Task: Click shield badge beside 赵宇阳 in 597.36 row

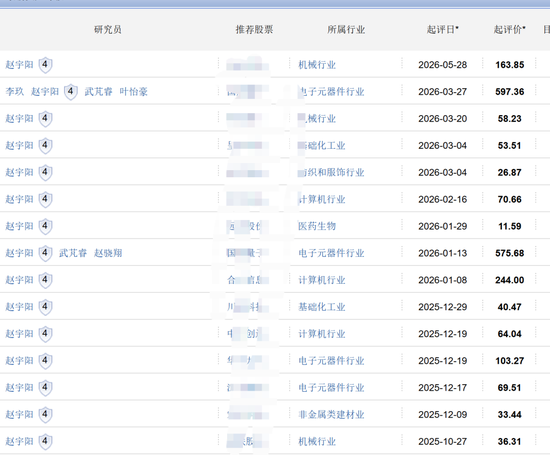Action: pyautogui.click(x=71, y=92)
